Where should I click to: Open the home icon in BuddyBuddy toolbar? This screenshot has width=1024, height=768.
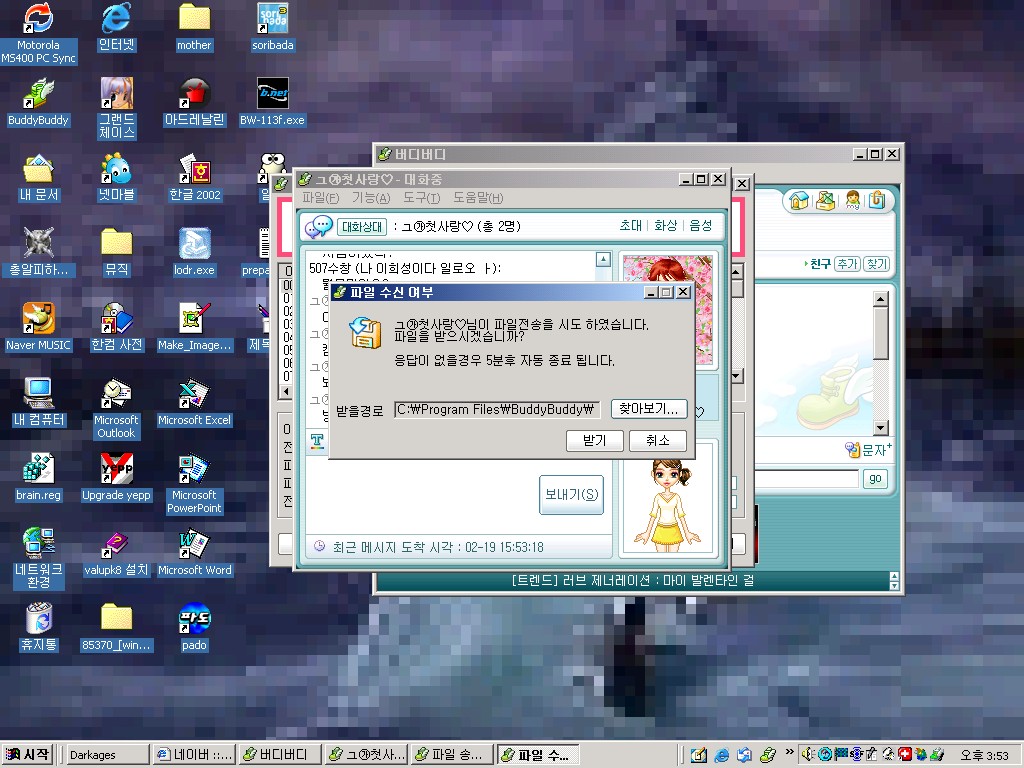click(x=799, y=200)
